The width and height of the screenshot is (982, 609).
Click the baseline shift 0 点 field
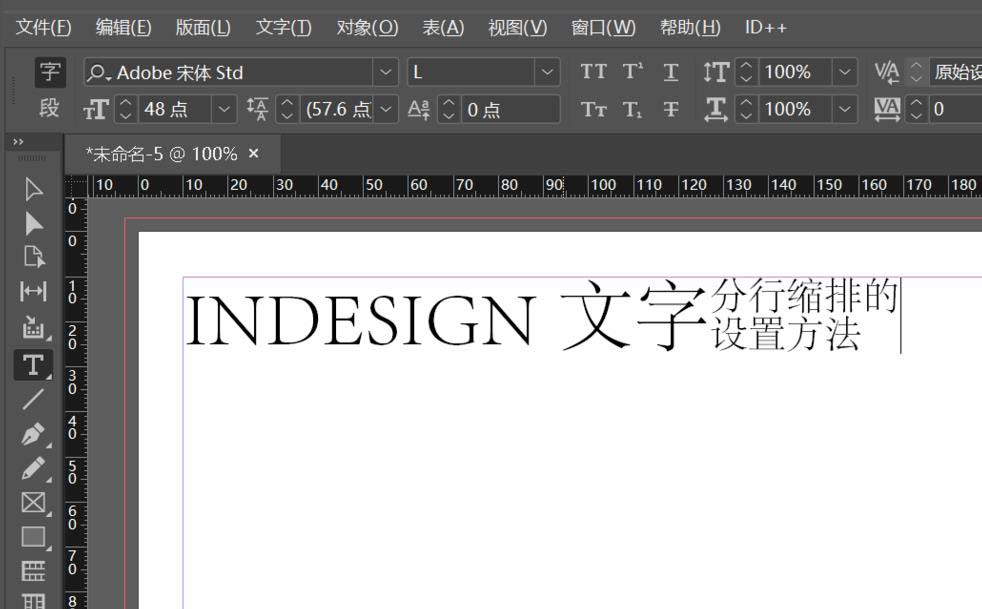pyautogui.click(x=508, y=109)
